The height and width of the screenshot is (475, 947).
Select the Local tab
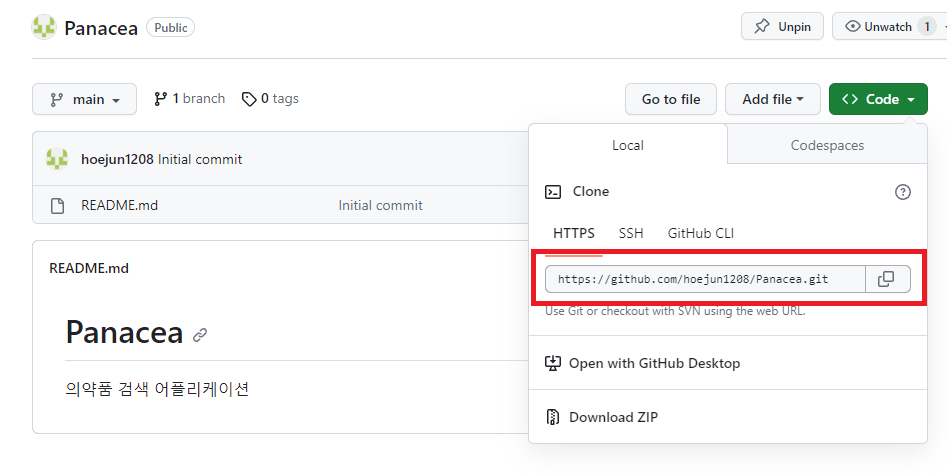(x=628, y=145)
